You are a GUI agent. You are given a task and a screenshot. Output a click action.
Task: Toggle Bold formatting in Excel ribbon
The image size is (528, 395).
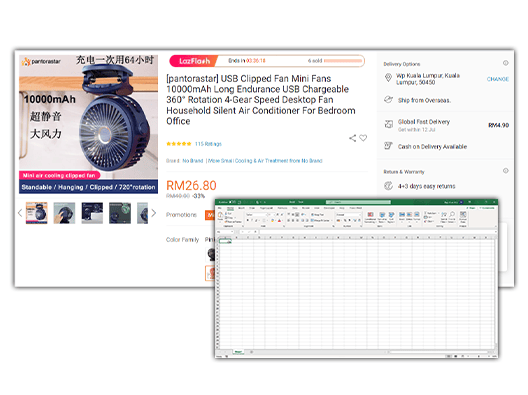pos(248,220)
